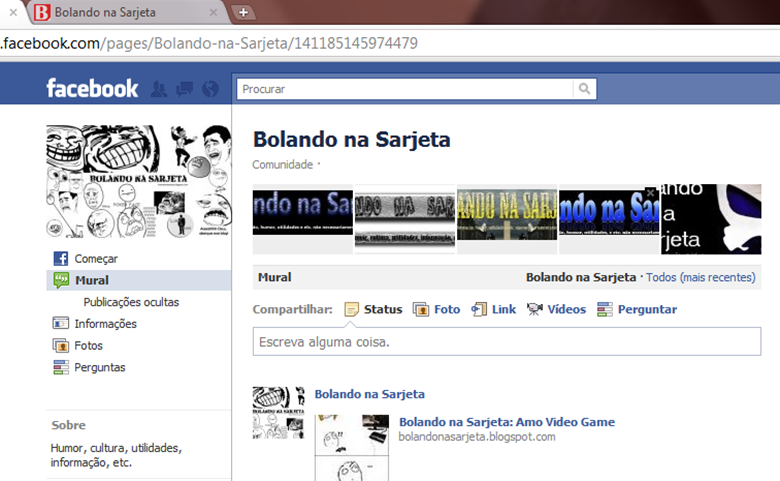
Task: Click the browser address bar URL
Action: [x=209, y=43]
